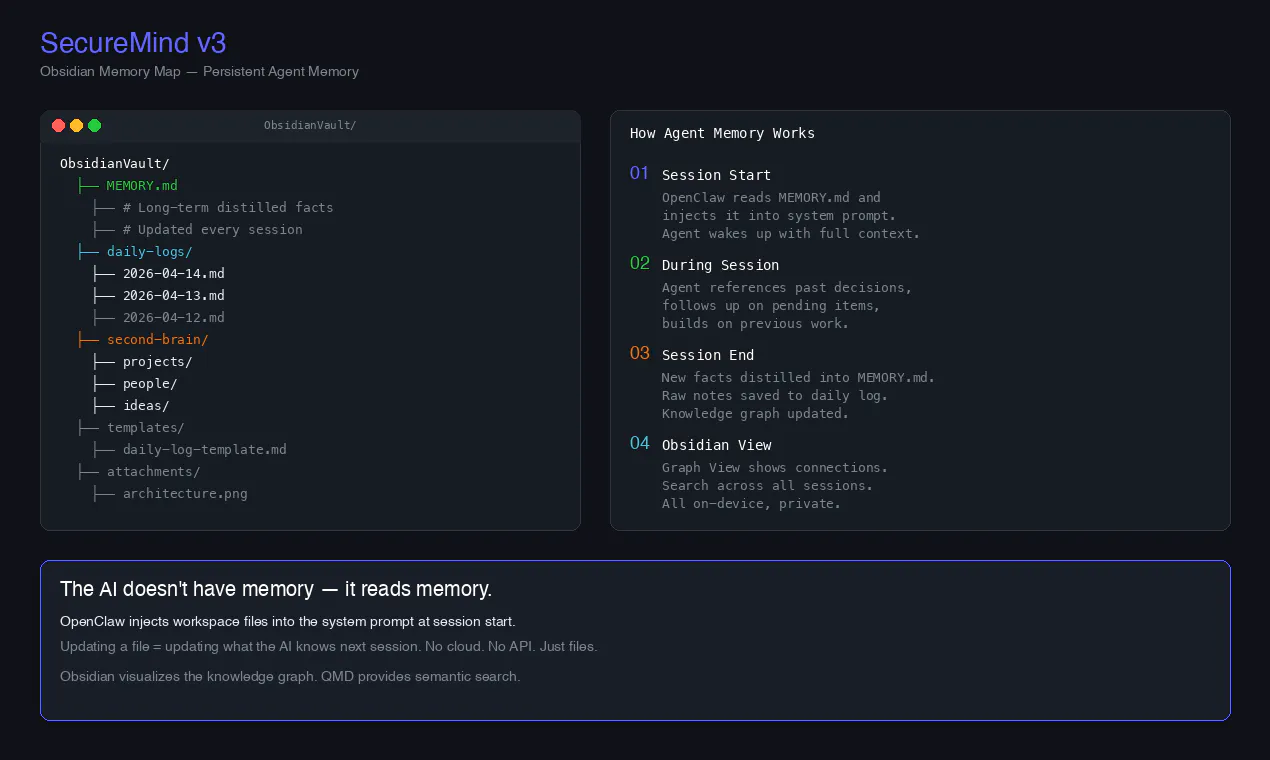Open the projects/ subfolder

click(158, 361)
